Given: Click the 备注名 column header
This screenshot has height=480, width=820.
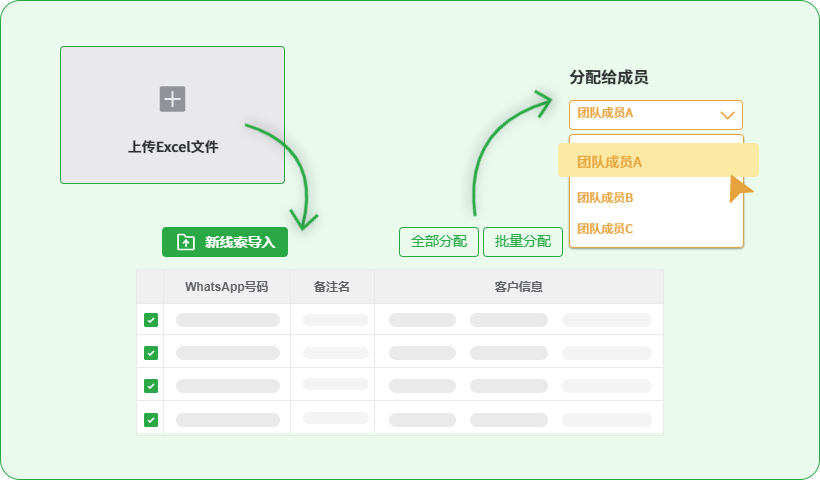Looking at the screenshot, I should [332, 287].
